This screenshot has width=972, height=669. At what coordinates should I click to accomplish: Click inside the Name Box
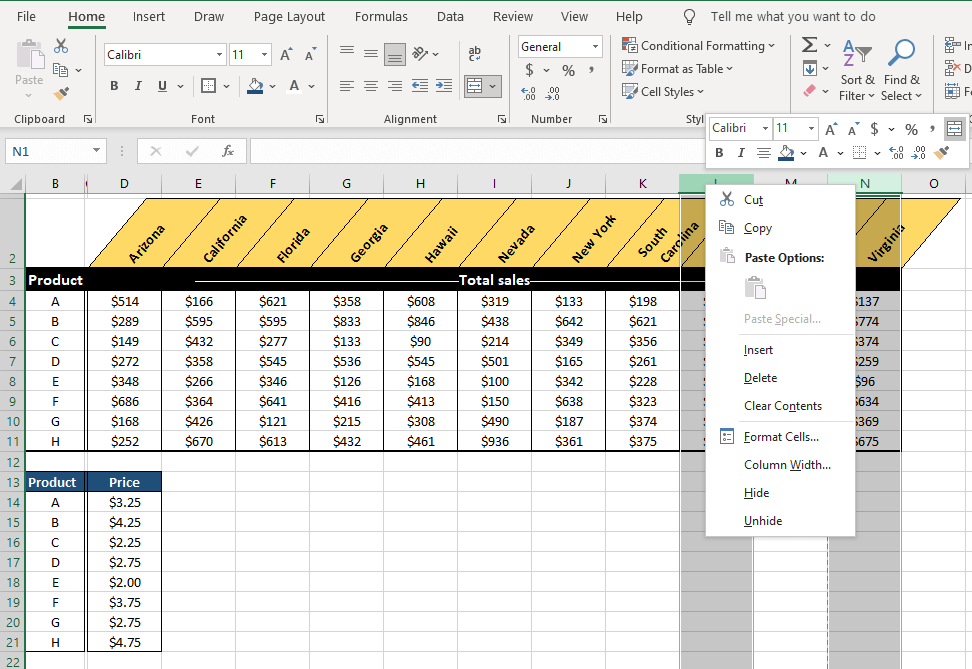(45, 150)
